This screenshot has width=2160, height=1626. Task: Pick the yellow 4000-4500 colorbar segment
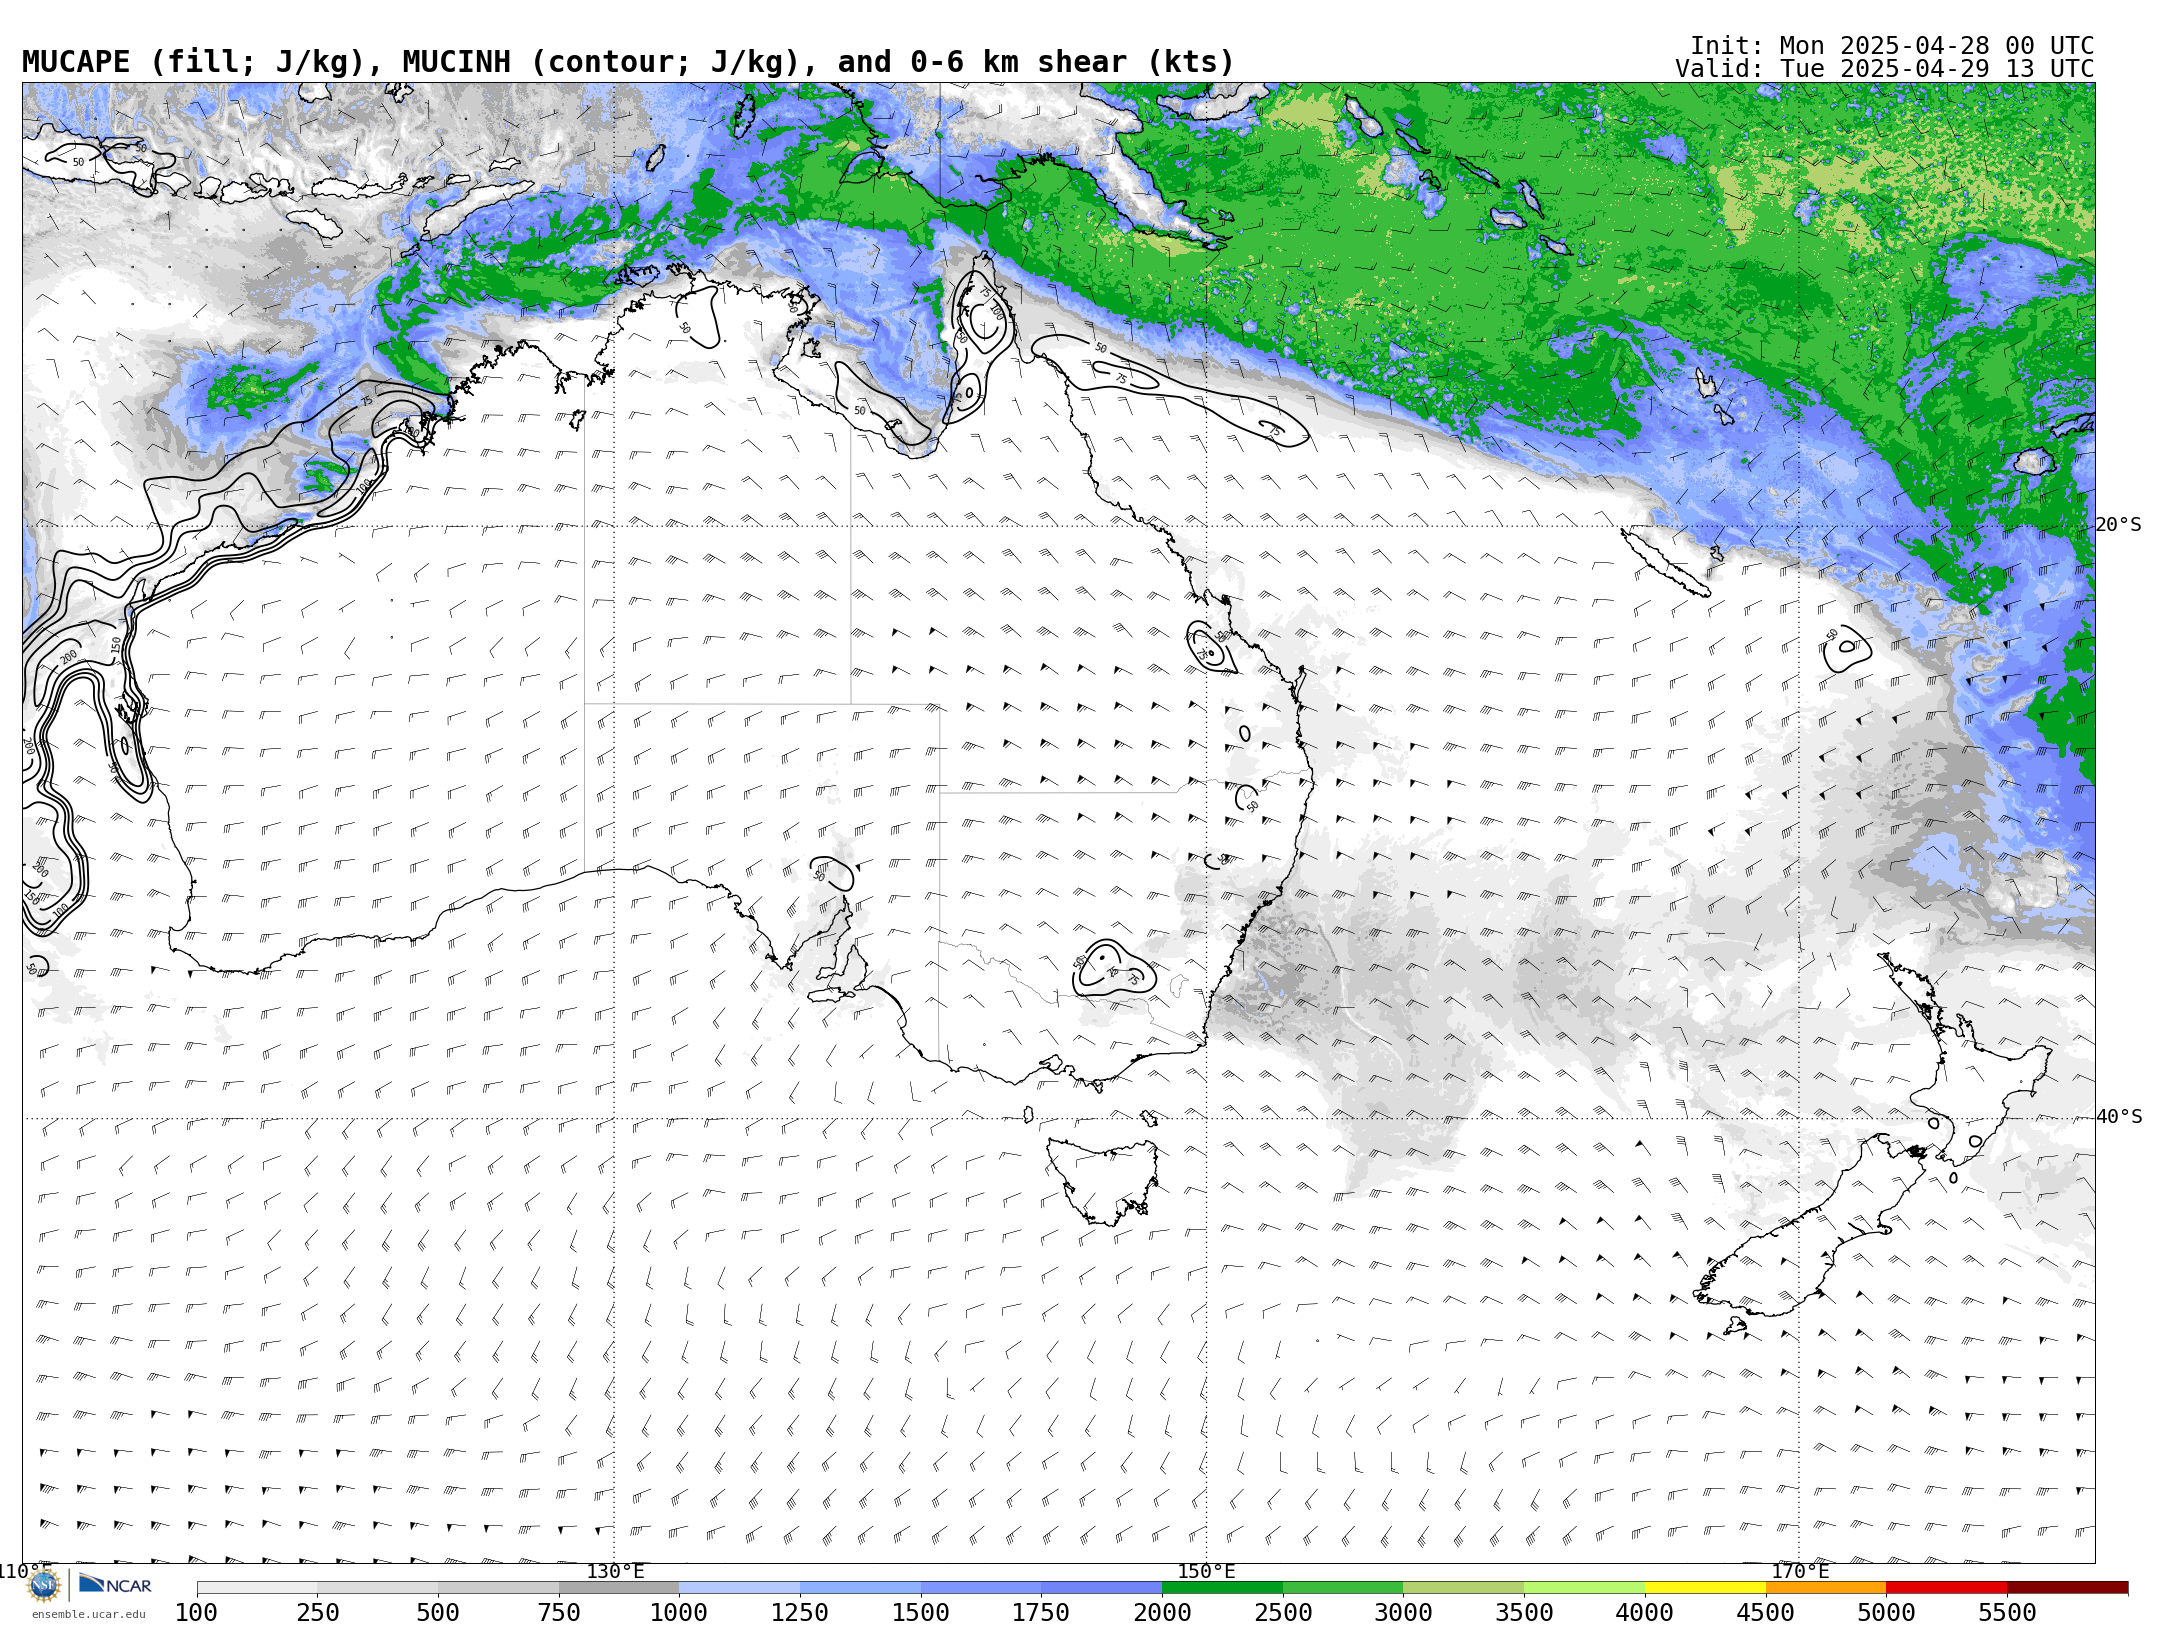[x=1705, y=1588]
